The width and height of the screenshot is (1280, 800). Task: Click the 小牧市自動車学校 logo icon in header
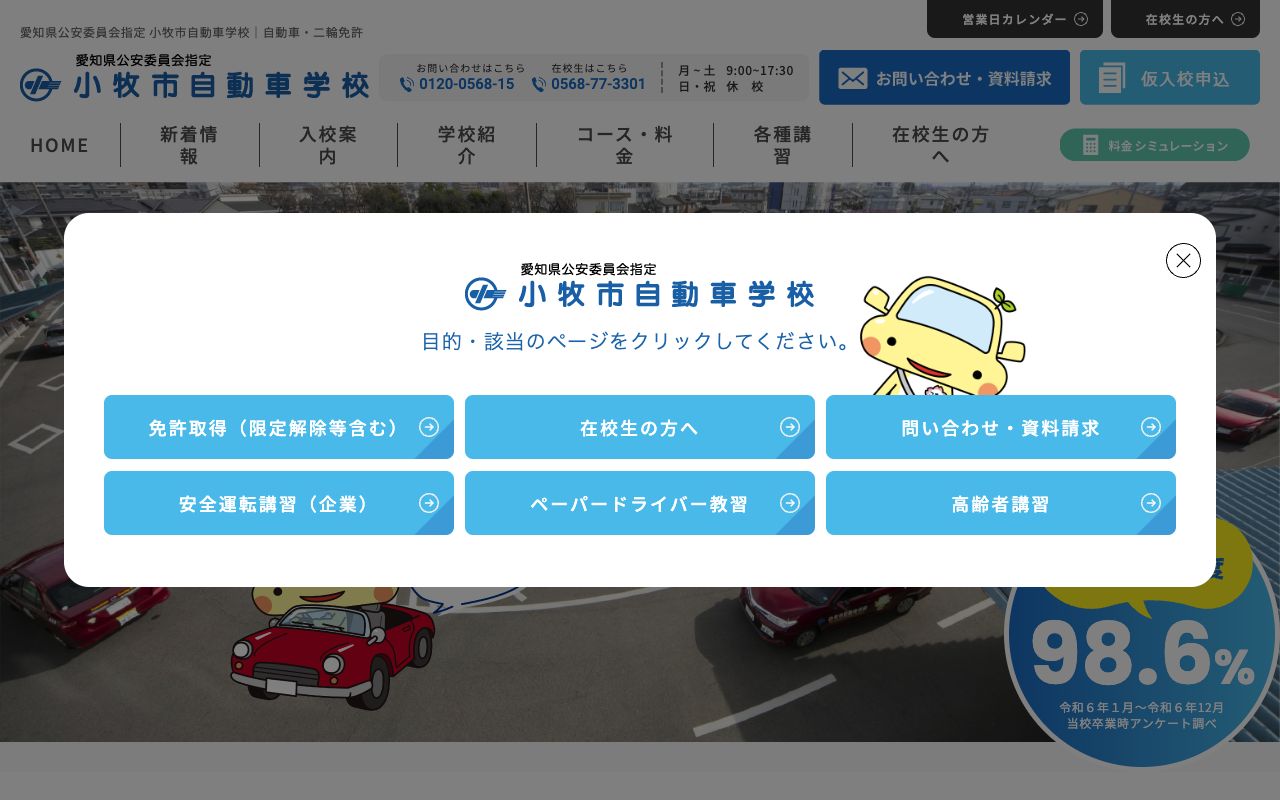40,85
